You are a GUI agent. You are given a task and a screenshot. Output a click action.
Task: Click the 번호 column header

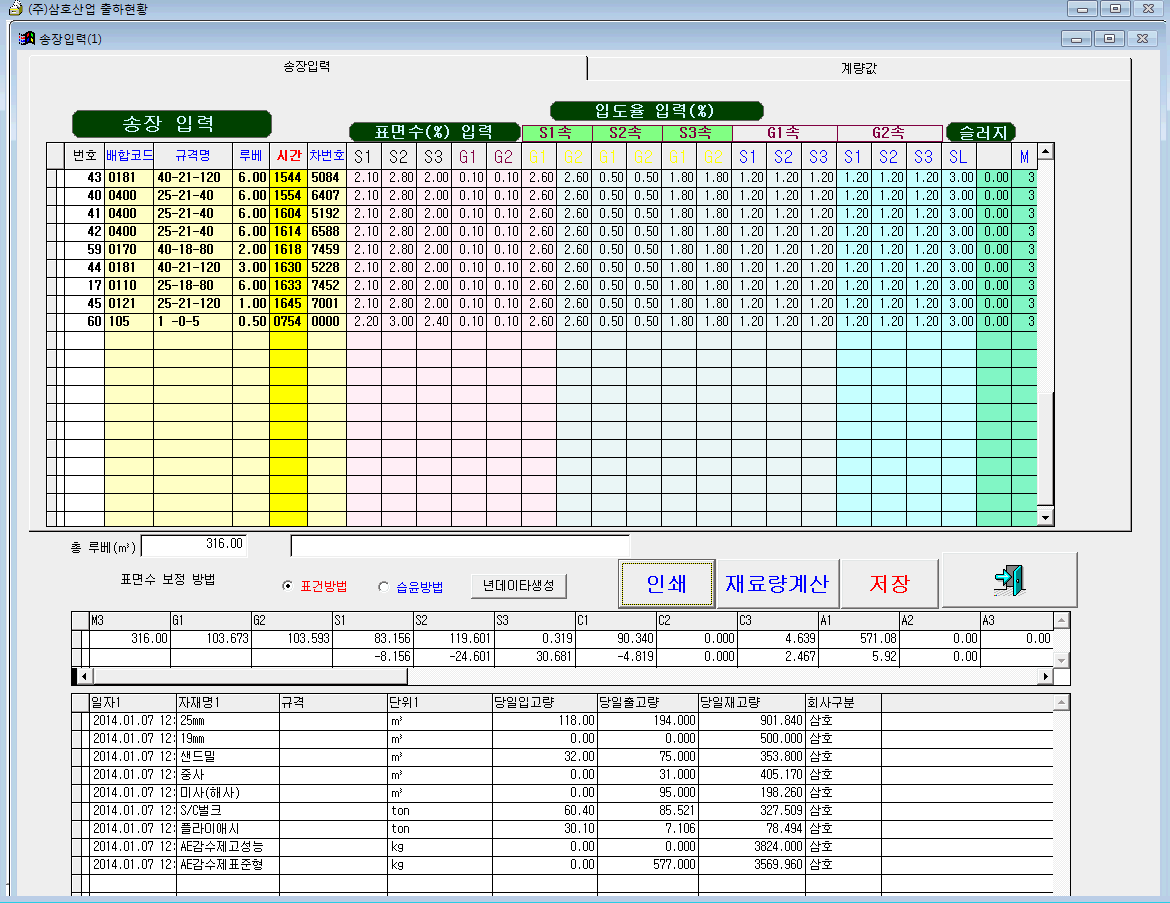click(84, 155)
